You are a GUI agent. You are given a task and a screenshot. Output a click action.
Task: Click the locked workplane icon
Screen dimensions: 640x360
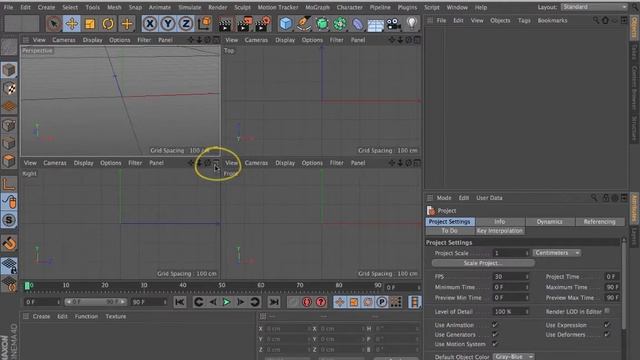pyautogui.click(x=9, y=266)
